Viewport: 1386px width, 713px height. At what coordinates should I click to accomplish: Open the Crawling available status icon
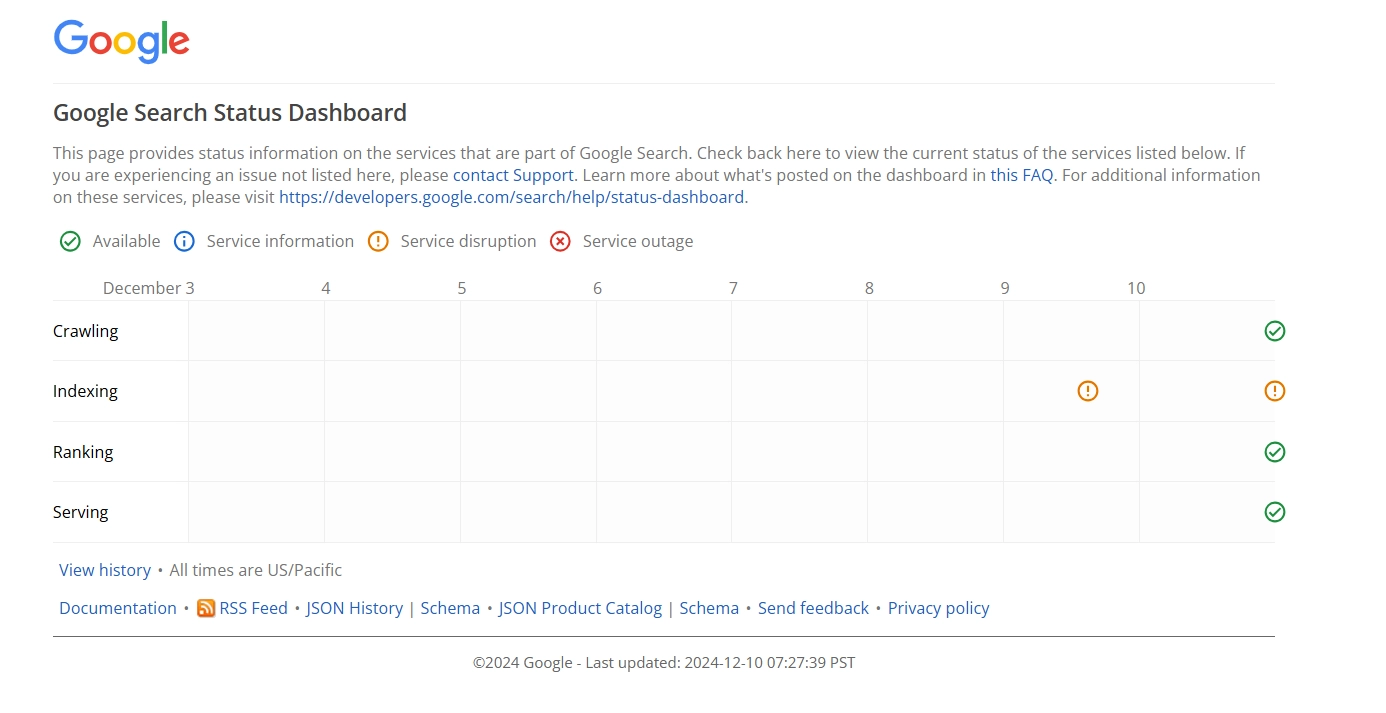[1274, 331]
